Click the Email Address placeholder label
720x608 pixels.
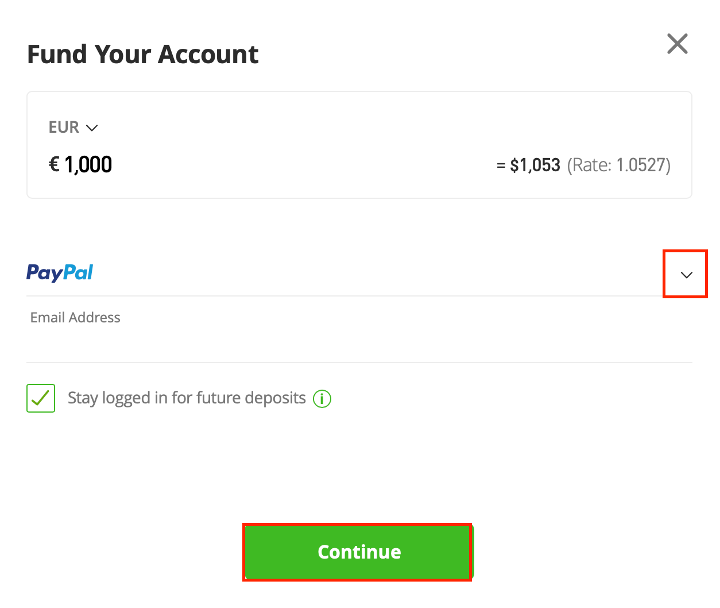coord(75,317)
